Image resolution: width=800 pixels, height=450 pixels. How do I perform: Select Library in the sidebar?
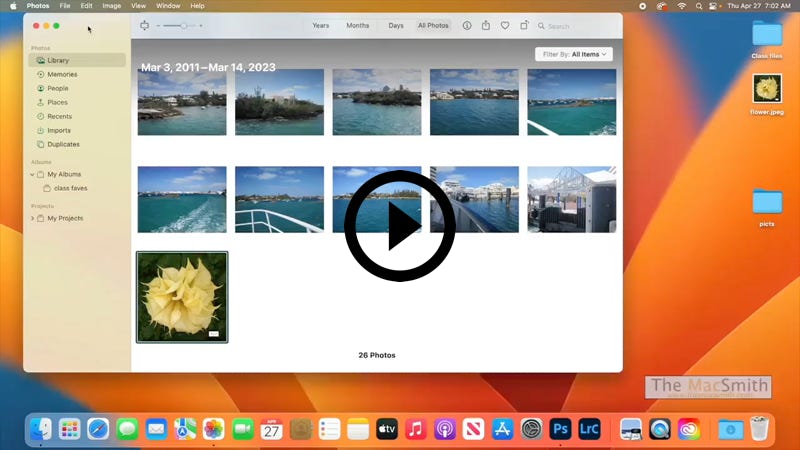77,60
